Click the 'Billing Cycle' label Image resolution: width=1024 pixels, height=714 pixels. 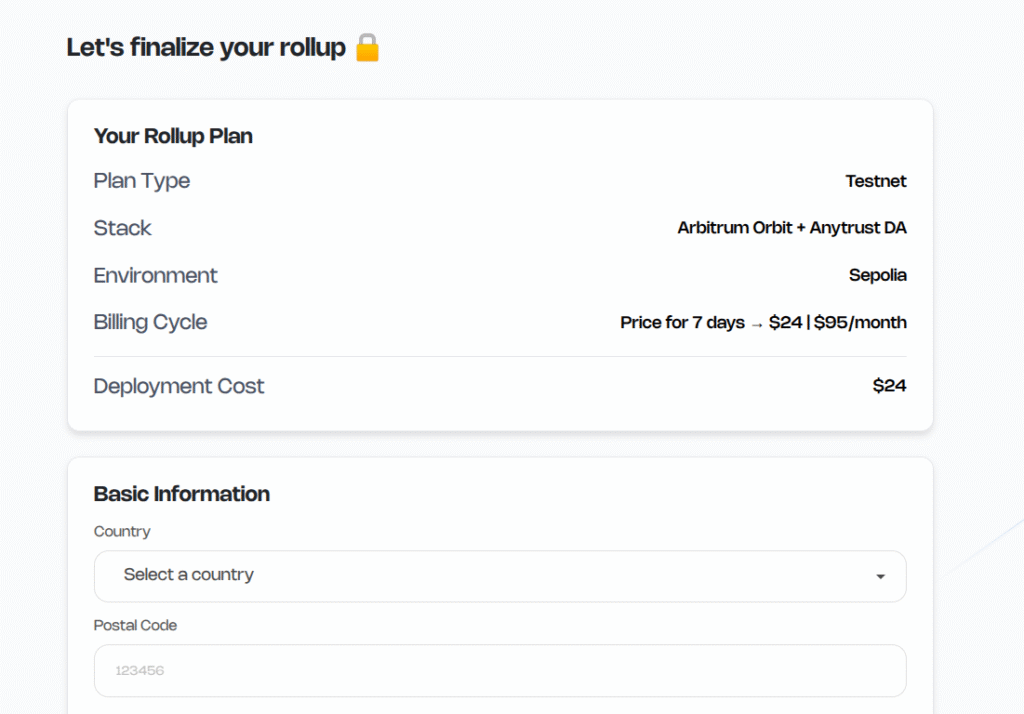pyautogui.click(x=150, y=322)
